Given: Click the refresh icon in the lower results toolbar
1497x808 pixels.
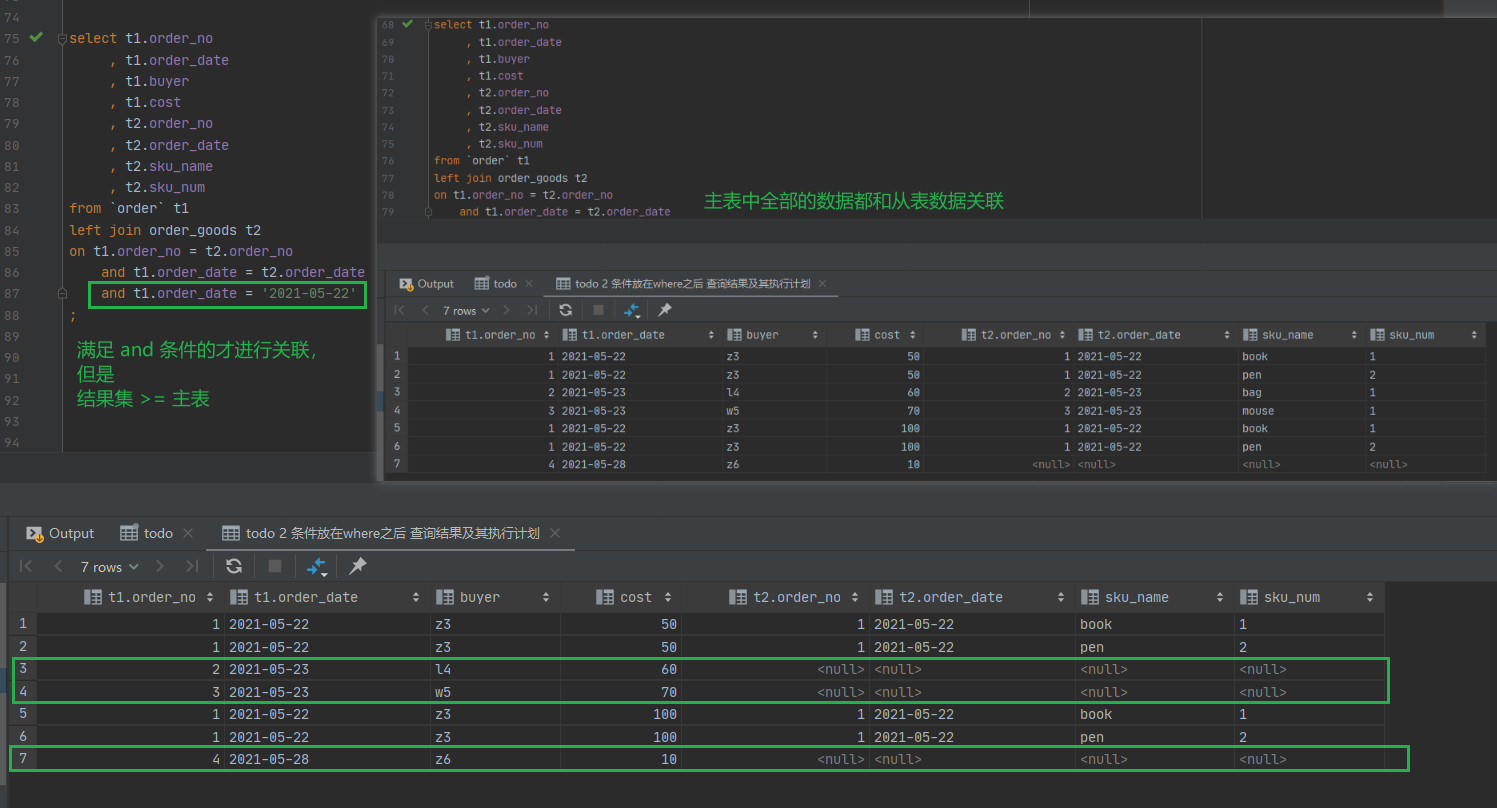Looking at the screenshot, I should point(234,566).
